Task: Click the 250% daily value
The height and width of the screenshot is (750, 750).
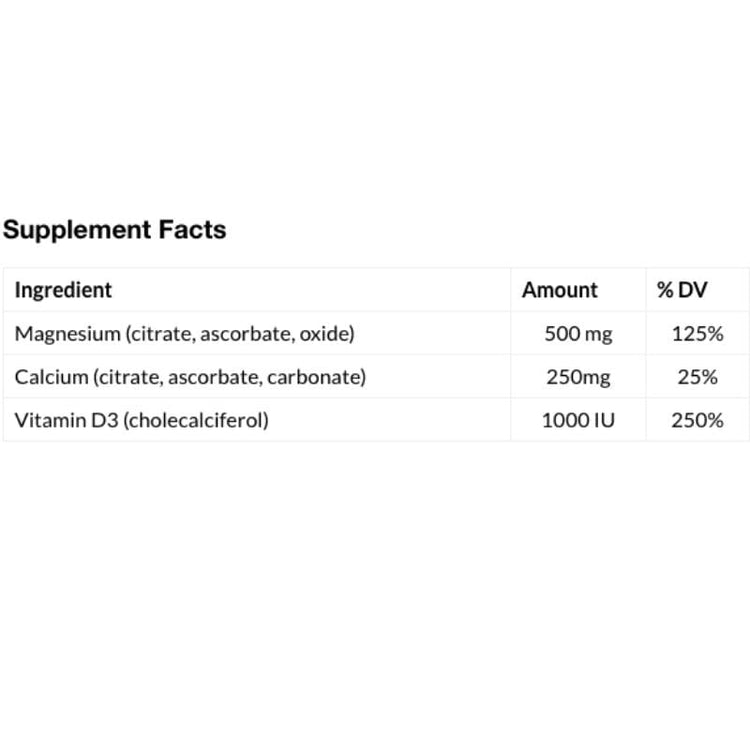Action: [697, 420]
